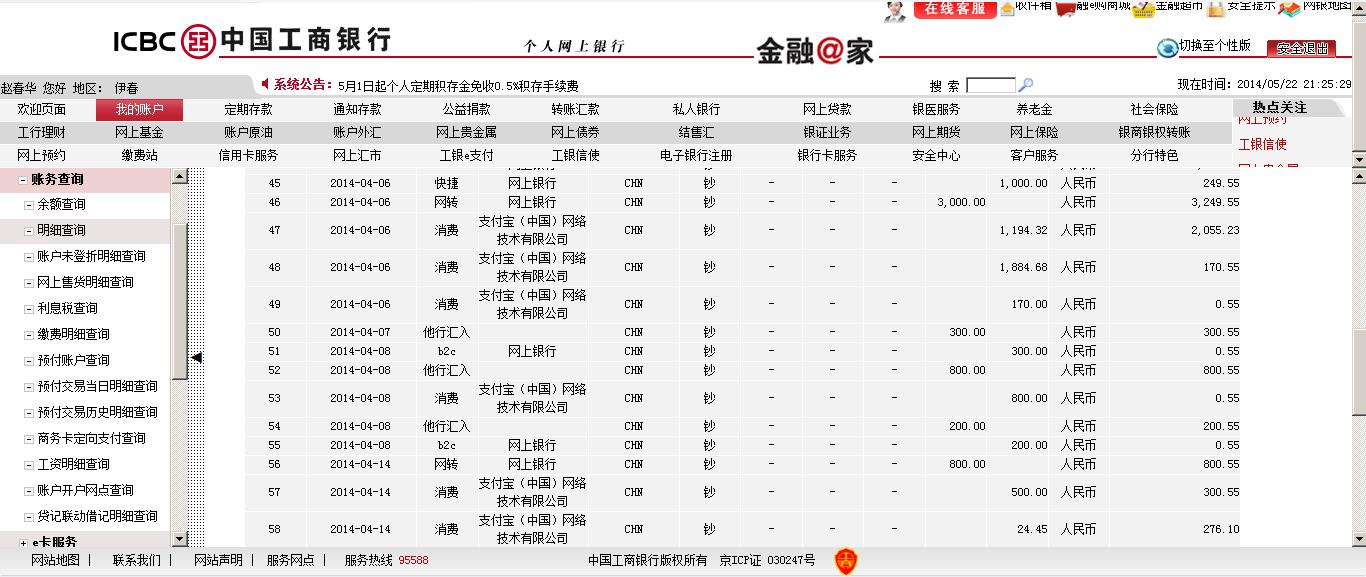Open the 安全中心 menu item

click(936, 155)
